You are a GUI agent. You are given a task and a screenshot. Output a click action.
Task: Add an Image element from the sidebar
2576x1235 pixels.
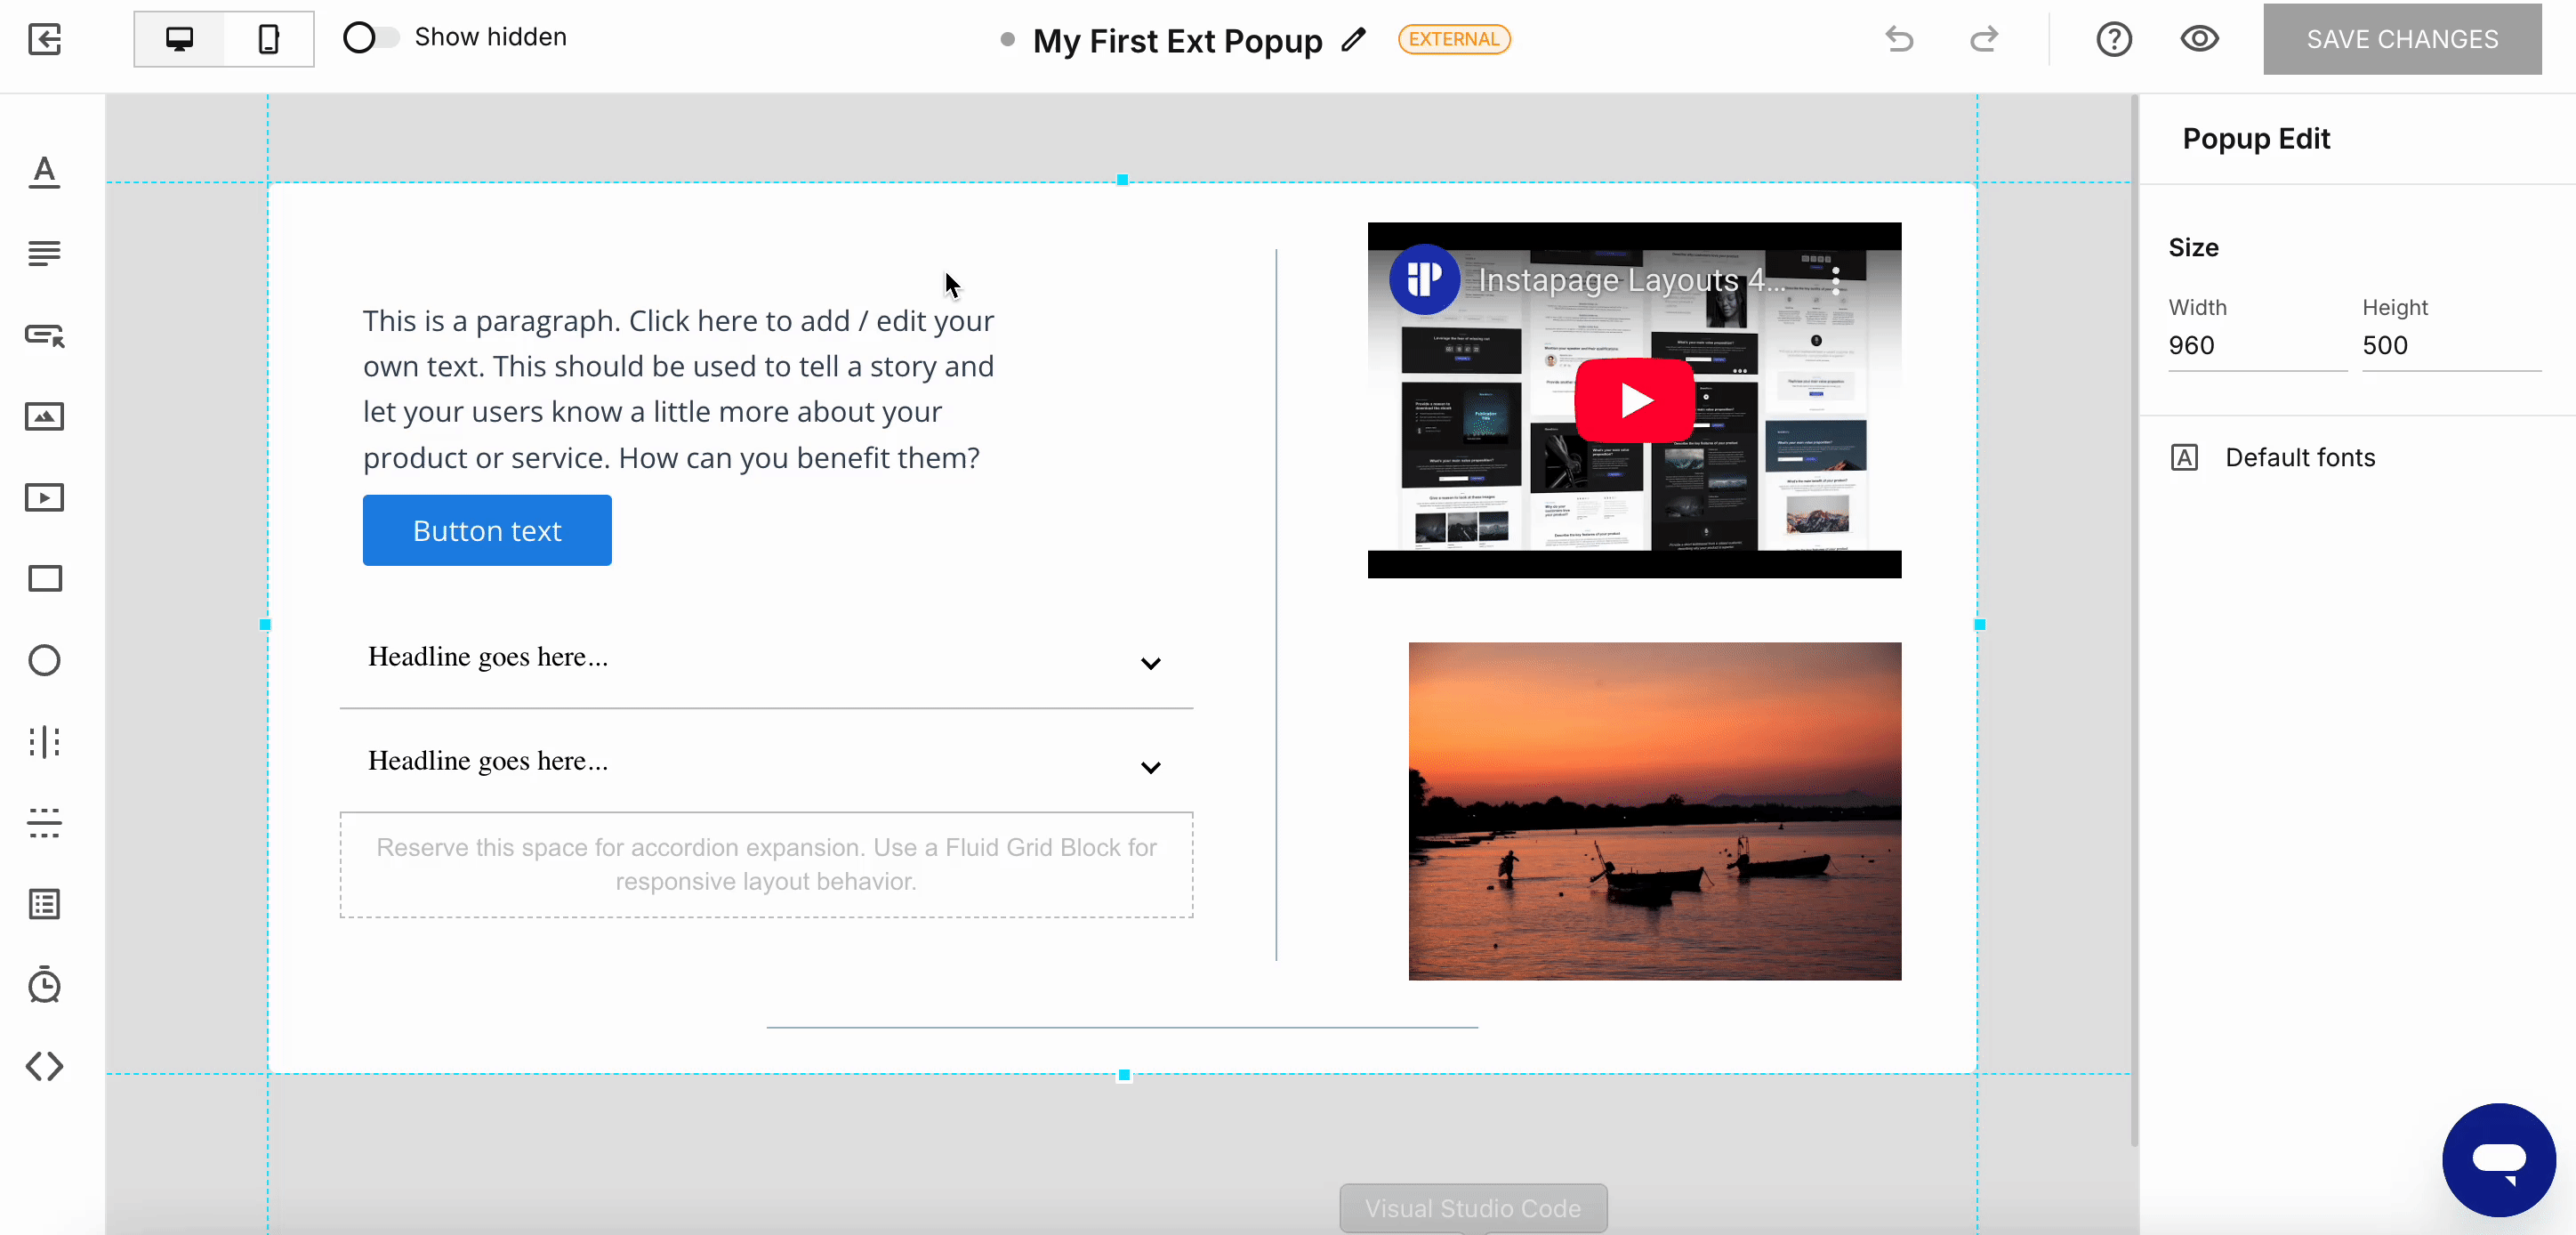[x=44, y=417]
